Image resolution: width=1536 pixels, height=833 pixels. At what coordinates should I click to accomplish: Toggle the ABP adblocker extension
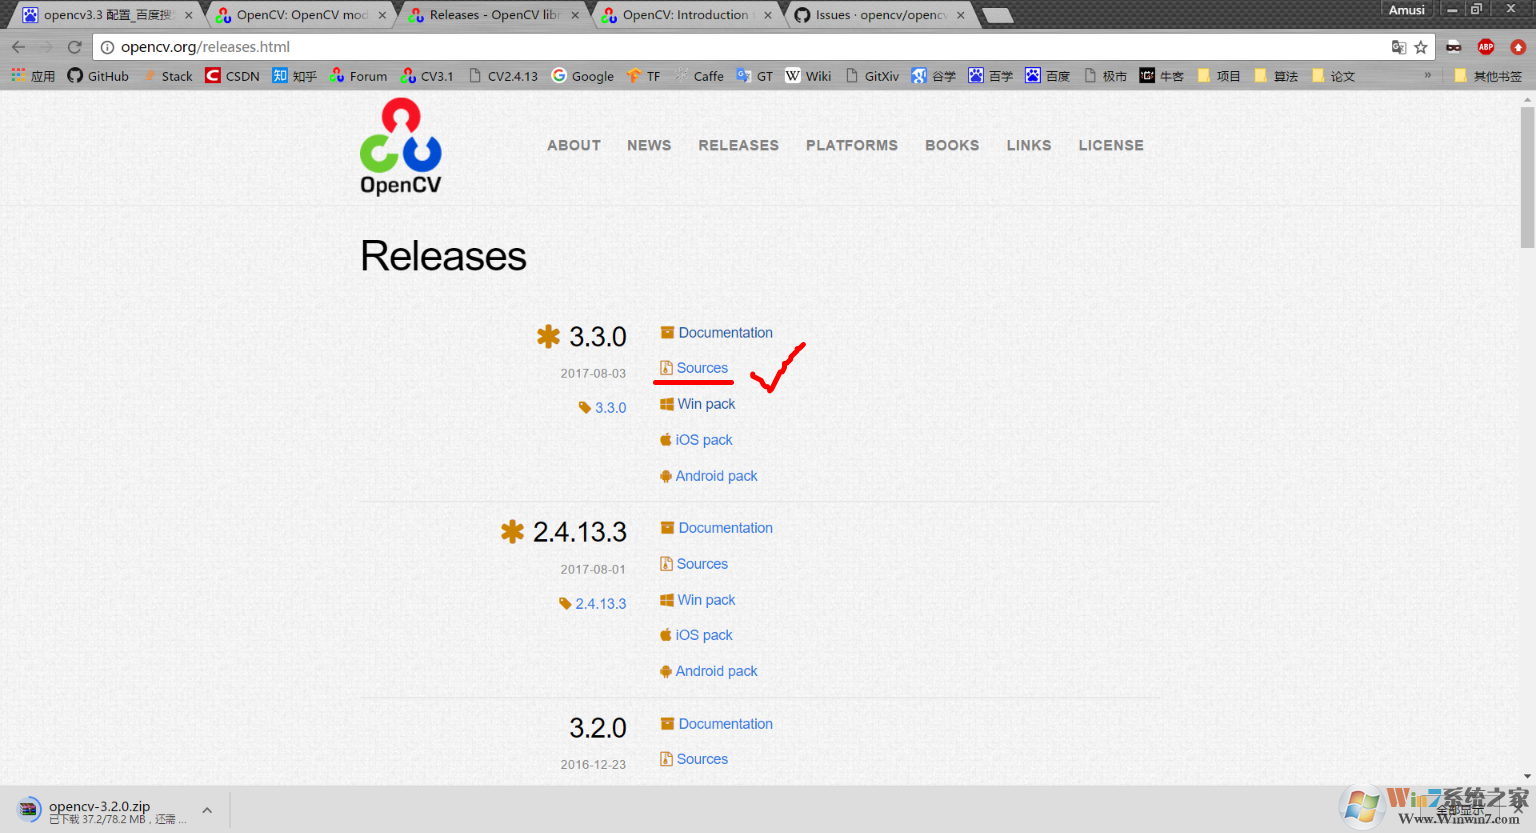(1485, 46)
